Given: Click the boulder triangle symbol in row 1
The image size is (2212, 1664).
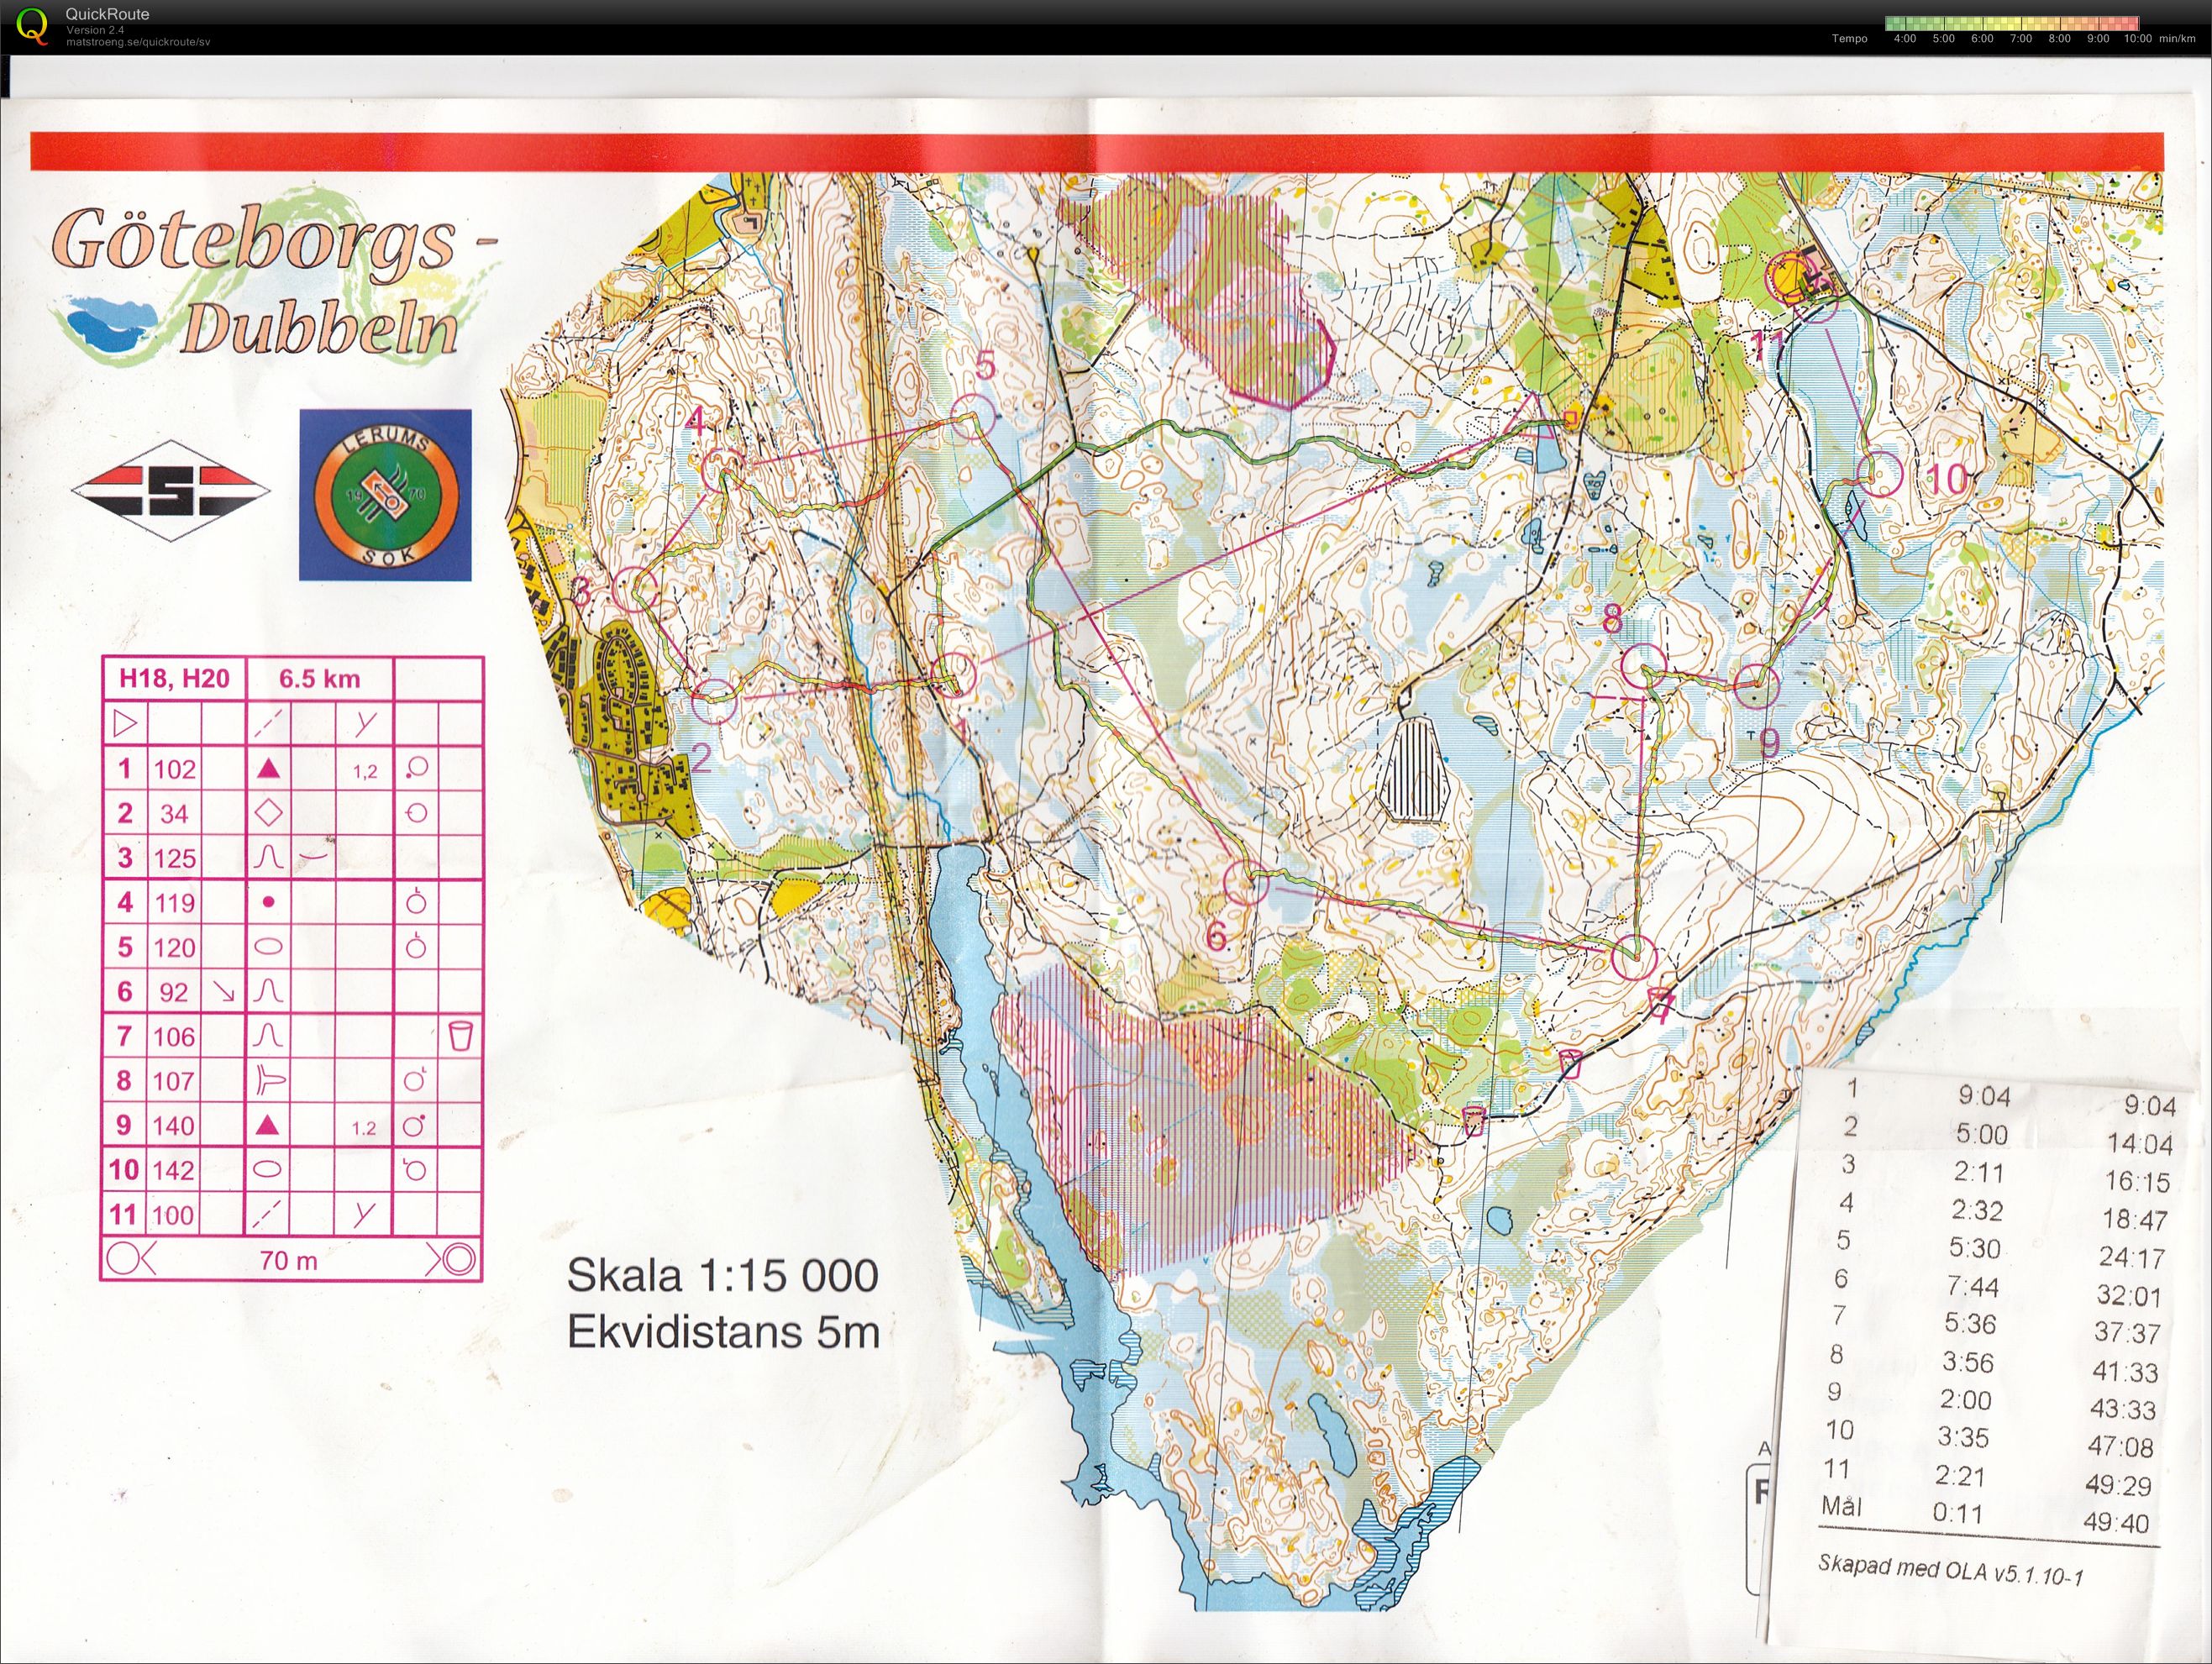Looking at the screenshot, I should tap(268, 768).
